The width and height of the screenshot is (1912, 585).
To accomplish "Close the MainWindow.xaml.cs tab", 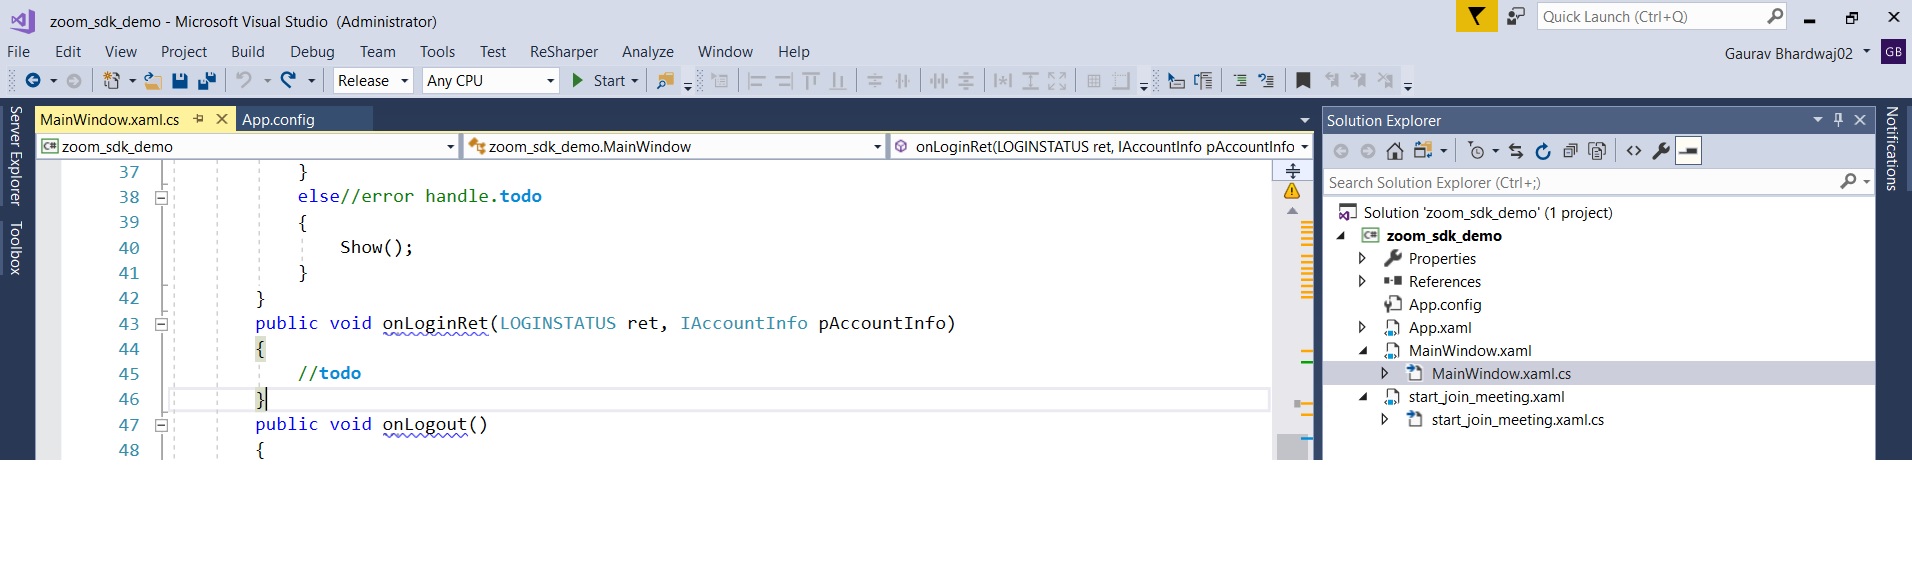I will [x=222, y=119].
